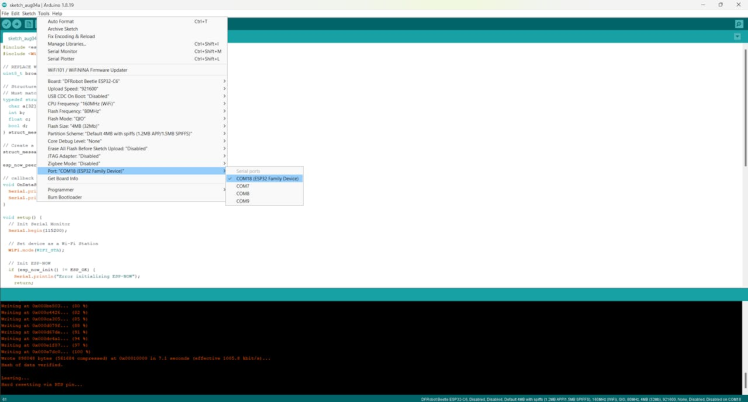Image resolution: width=748 pixels, height=402 pixels.
Task: Click the board info status bar text
Action: point(581,399)
